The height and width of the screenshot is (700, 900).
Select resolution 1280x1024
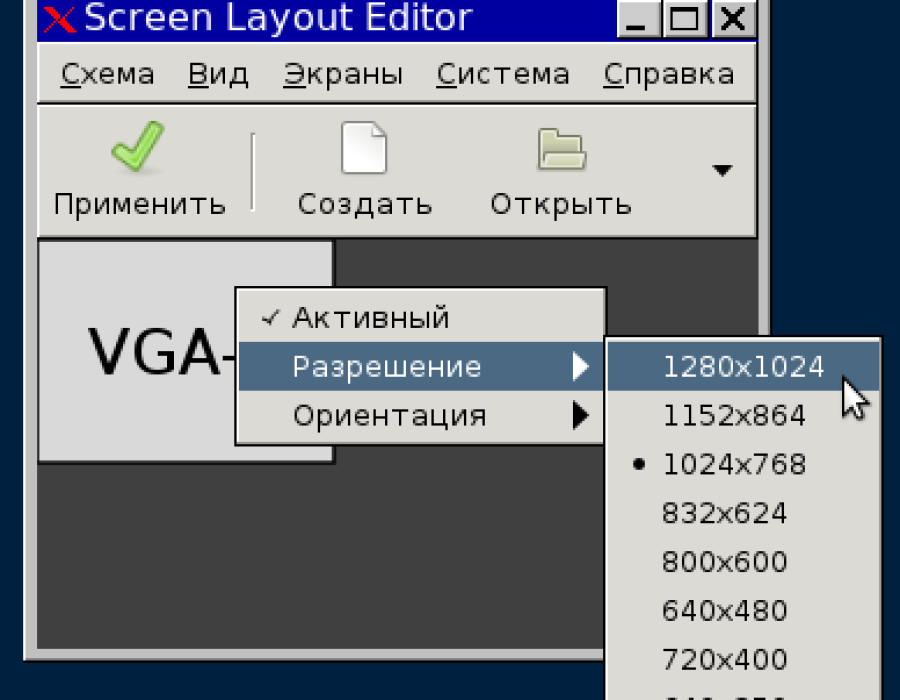point(743,366)
